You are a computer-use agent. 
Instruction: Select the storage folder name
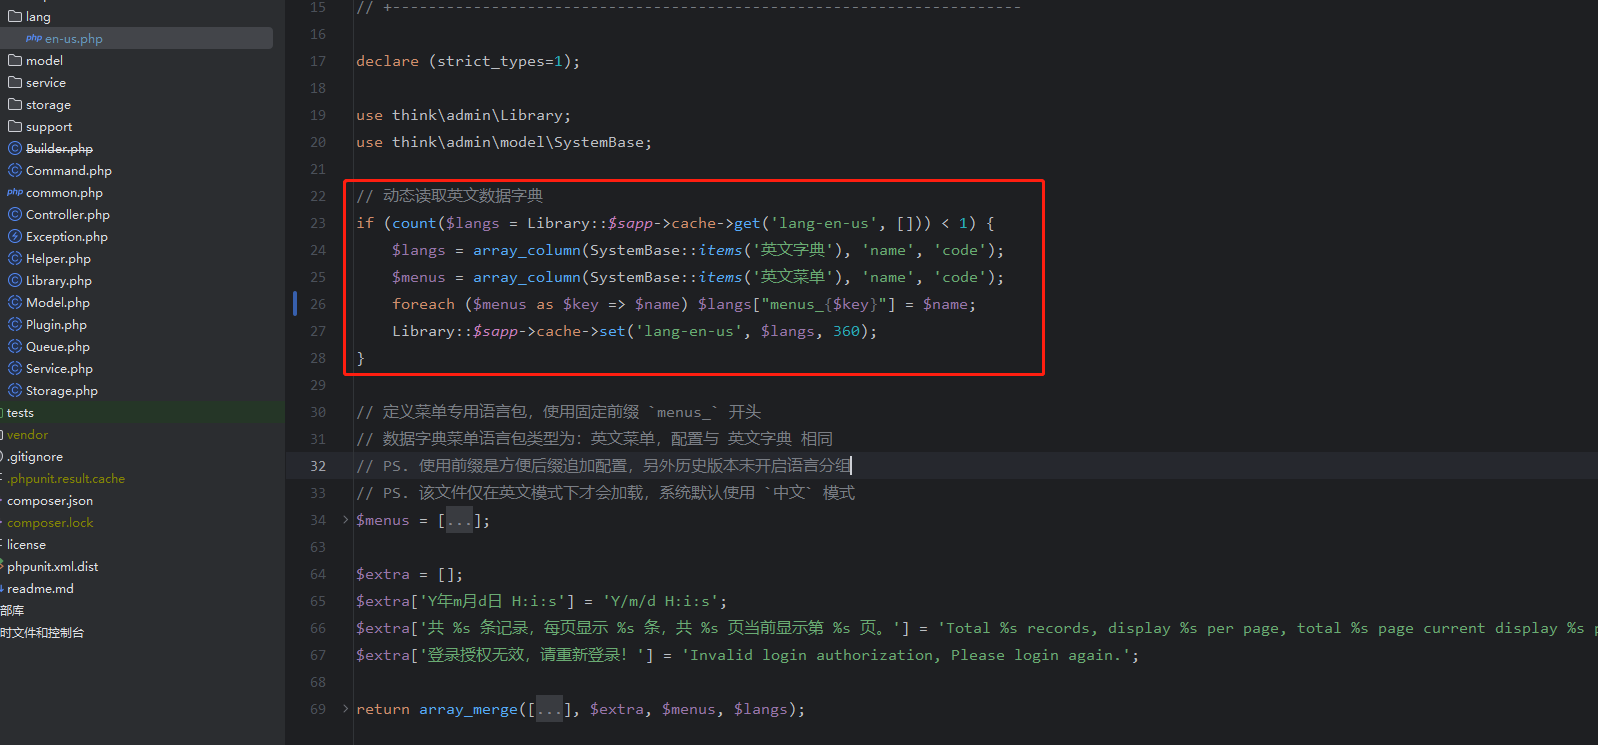[48, 105]
